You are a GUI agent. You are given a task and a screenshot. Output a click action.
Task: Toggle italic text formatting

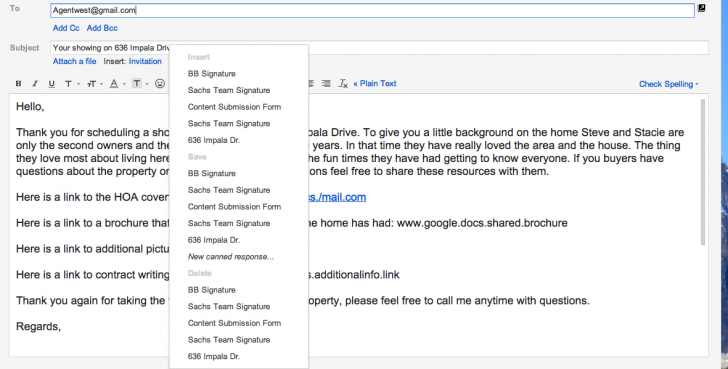[x=35, y=84]
